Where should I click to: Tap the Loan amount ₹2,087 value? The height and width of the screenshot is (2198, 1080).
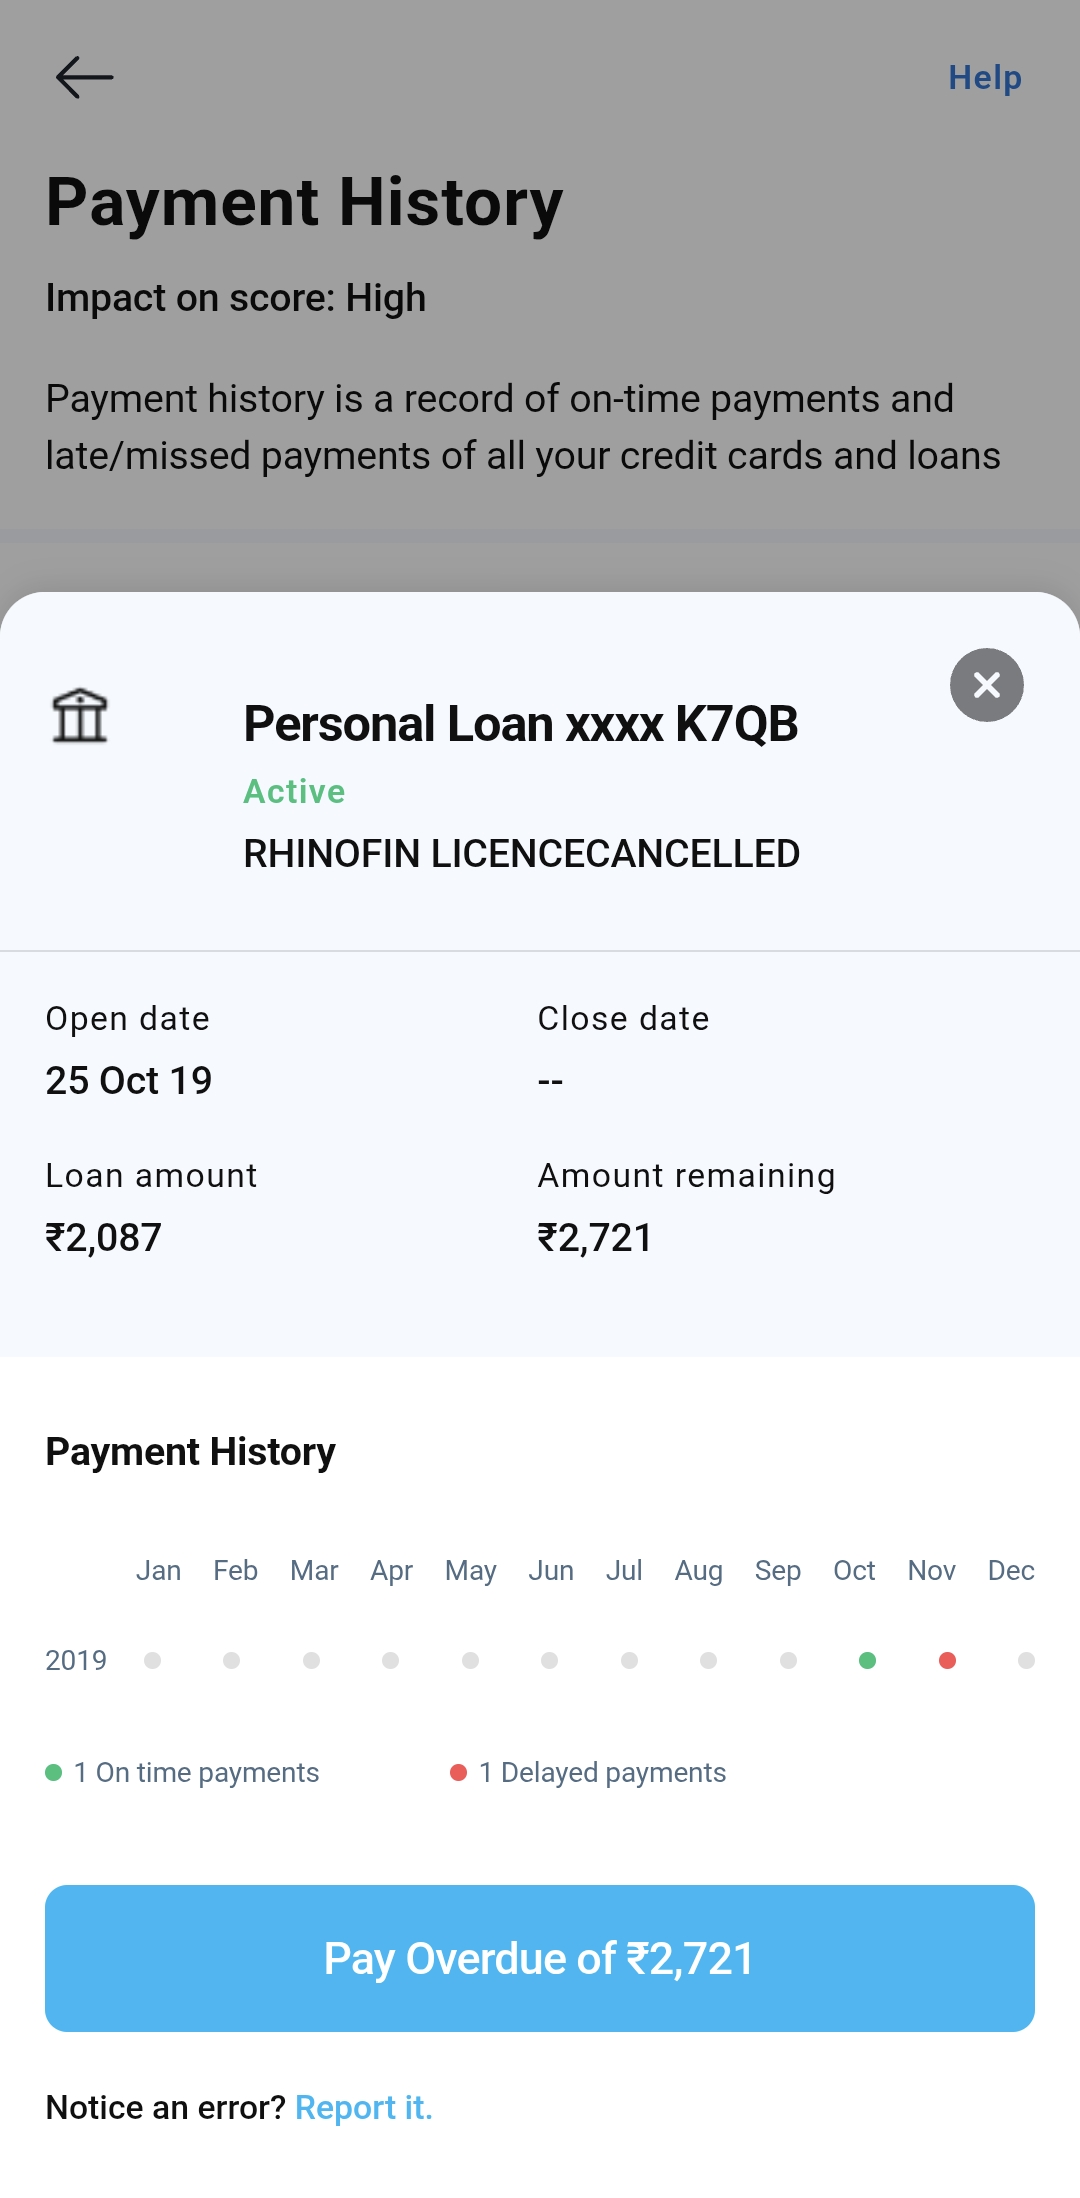click(x=103, y=1238)
